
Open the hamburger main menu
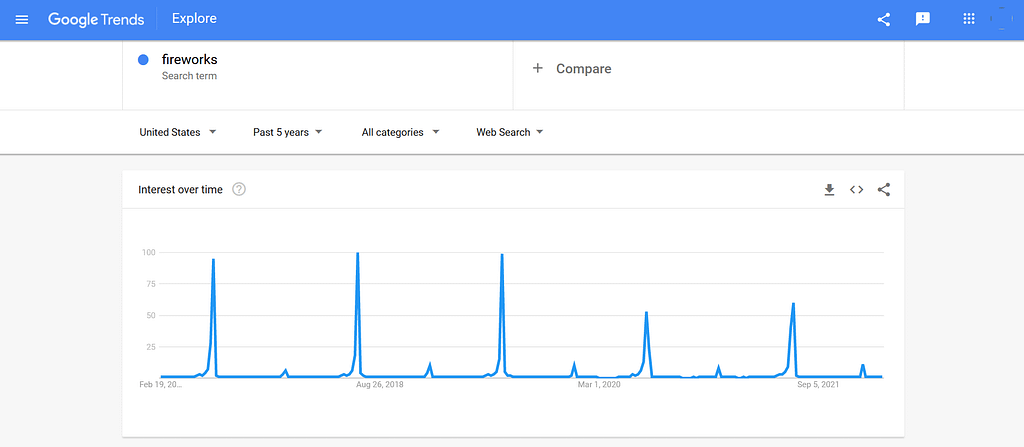(22, 20)
